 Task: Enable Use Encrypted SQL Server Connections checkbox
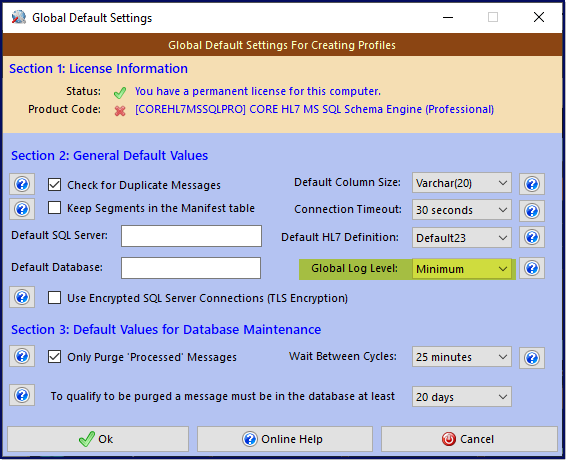point(54,298)
